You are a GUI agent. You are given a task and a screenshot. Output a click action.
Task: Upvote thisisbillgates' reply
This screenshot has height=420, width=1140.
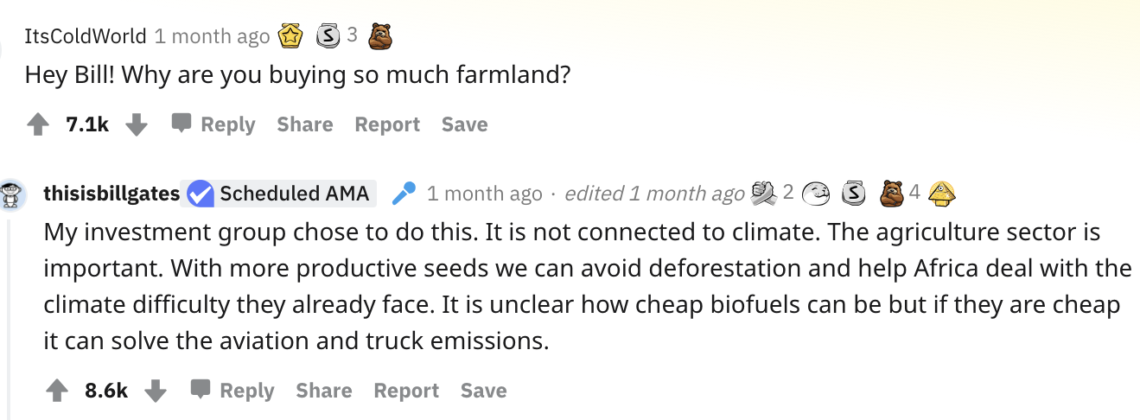coord(57,391)
